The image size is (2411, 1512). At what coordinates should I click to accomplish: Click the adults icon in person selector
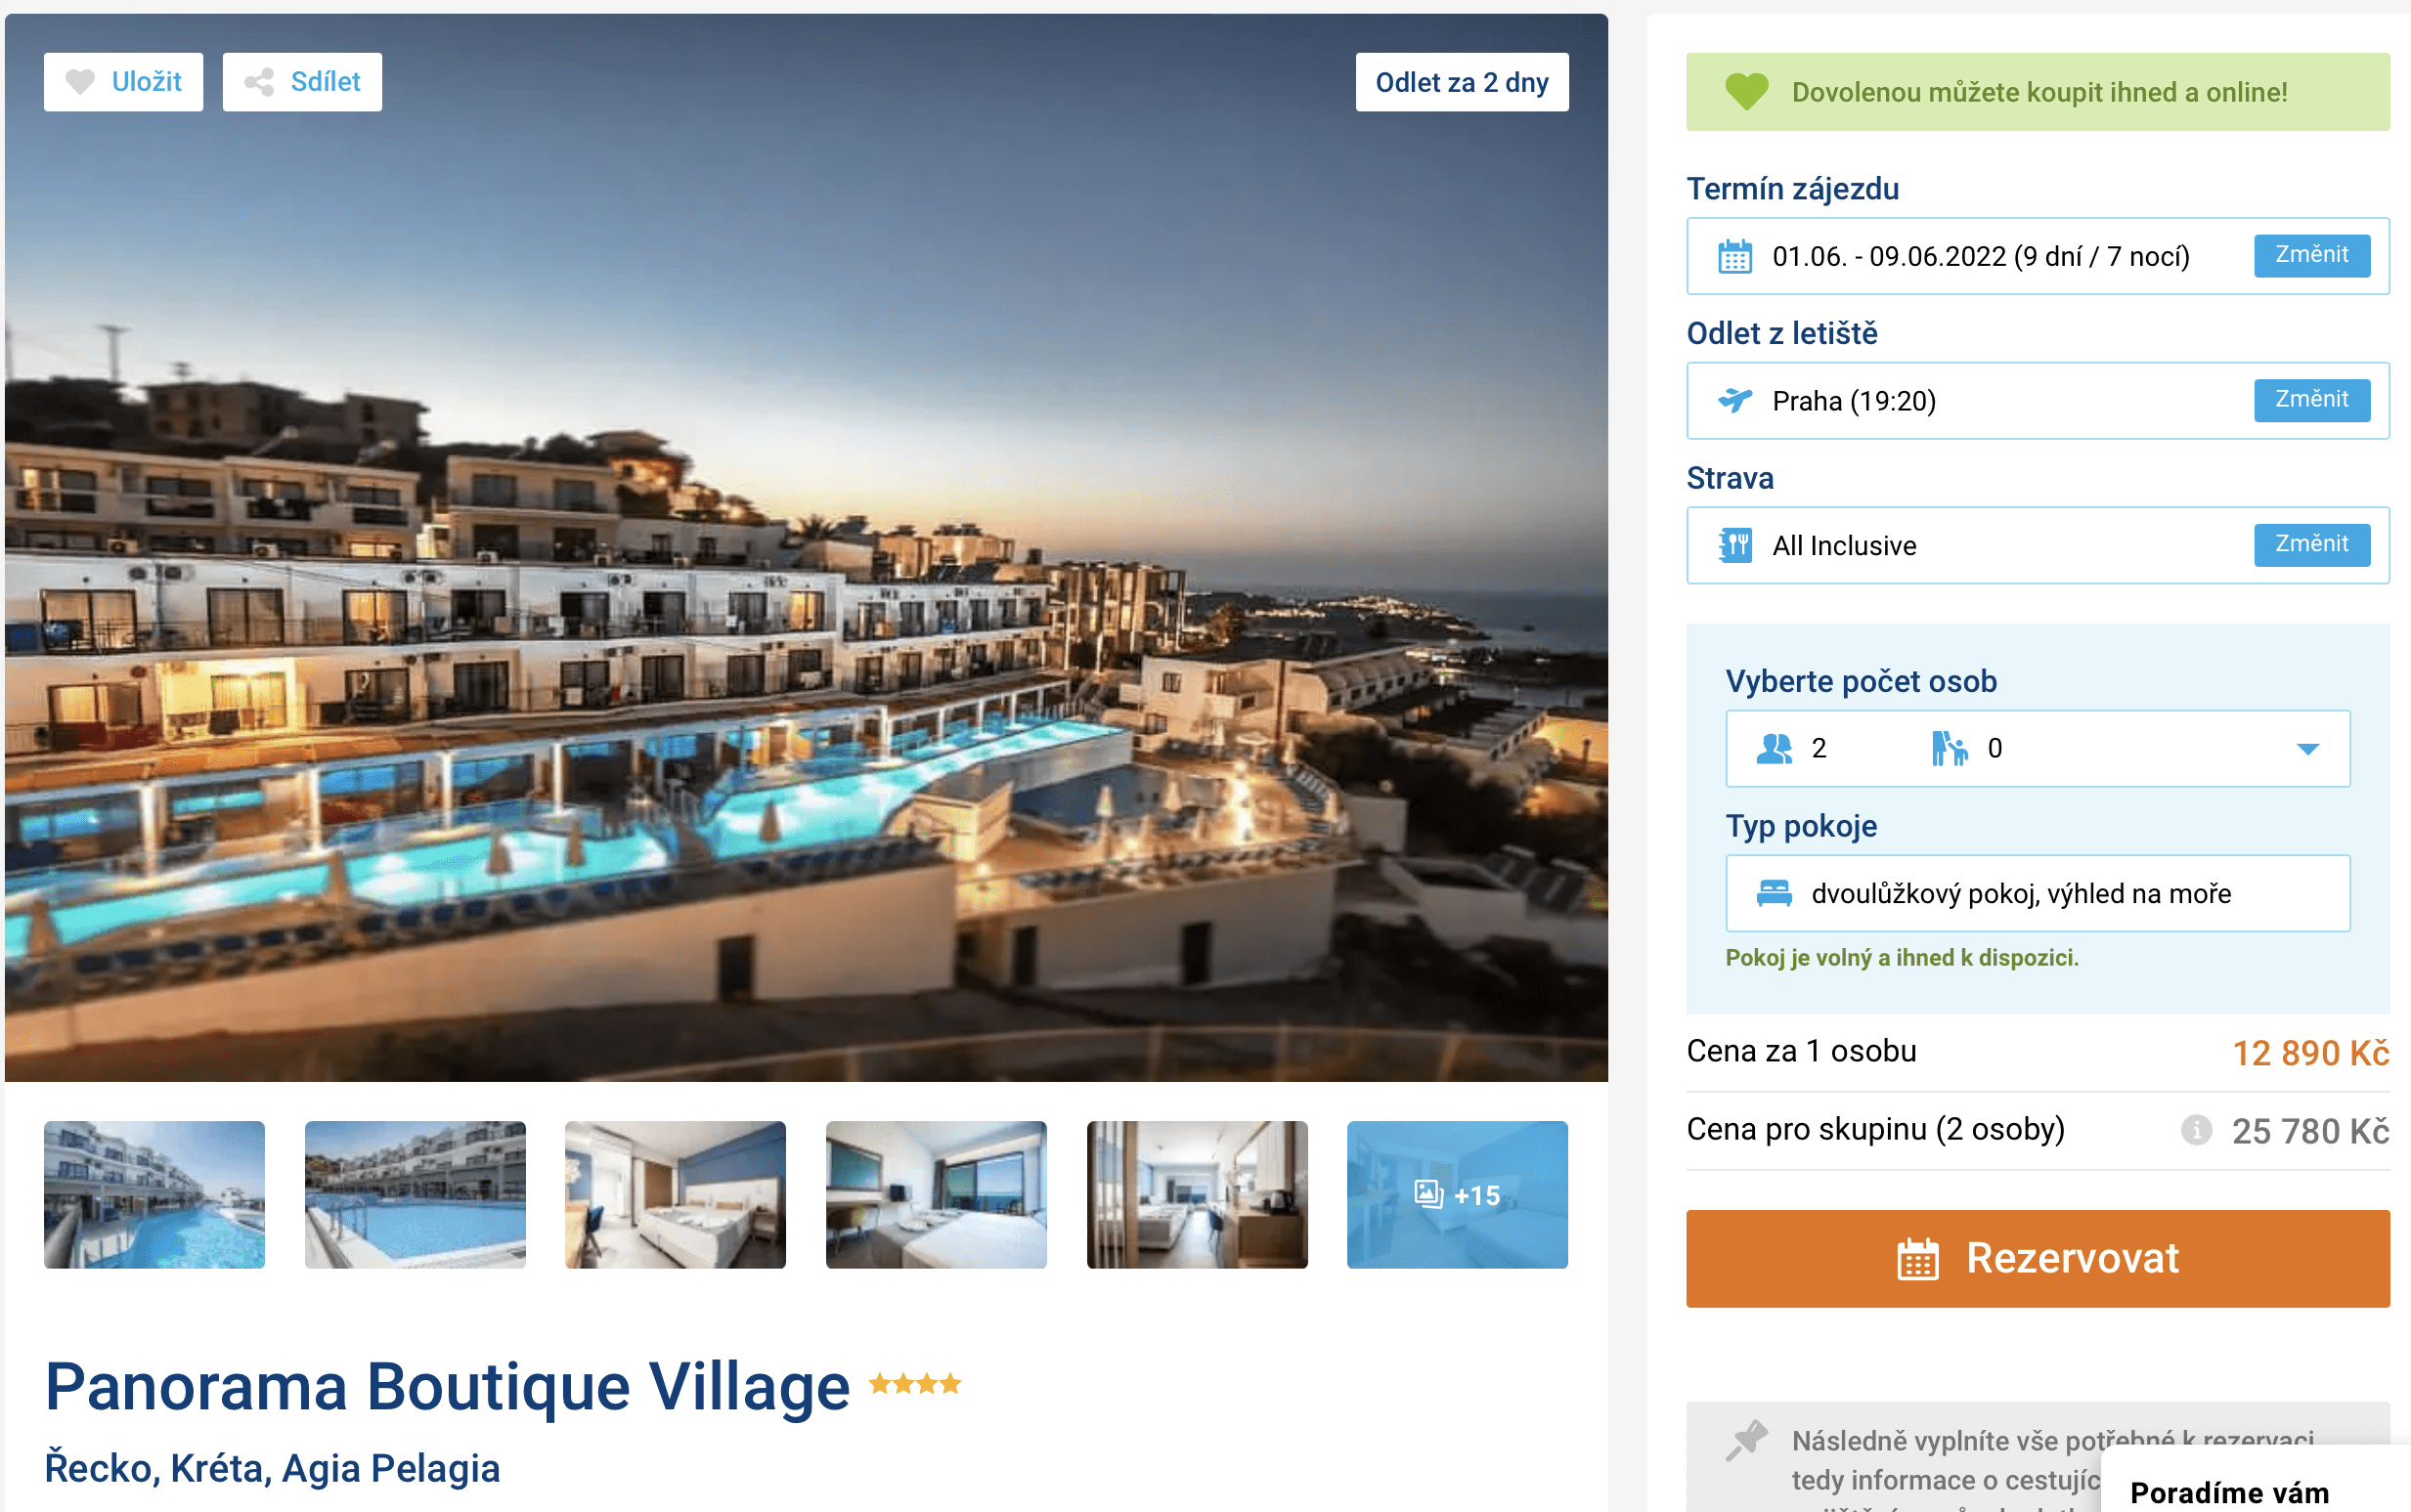1774,748
